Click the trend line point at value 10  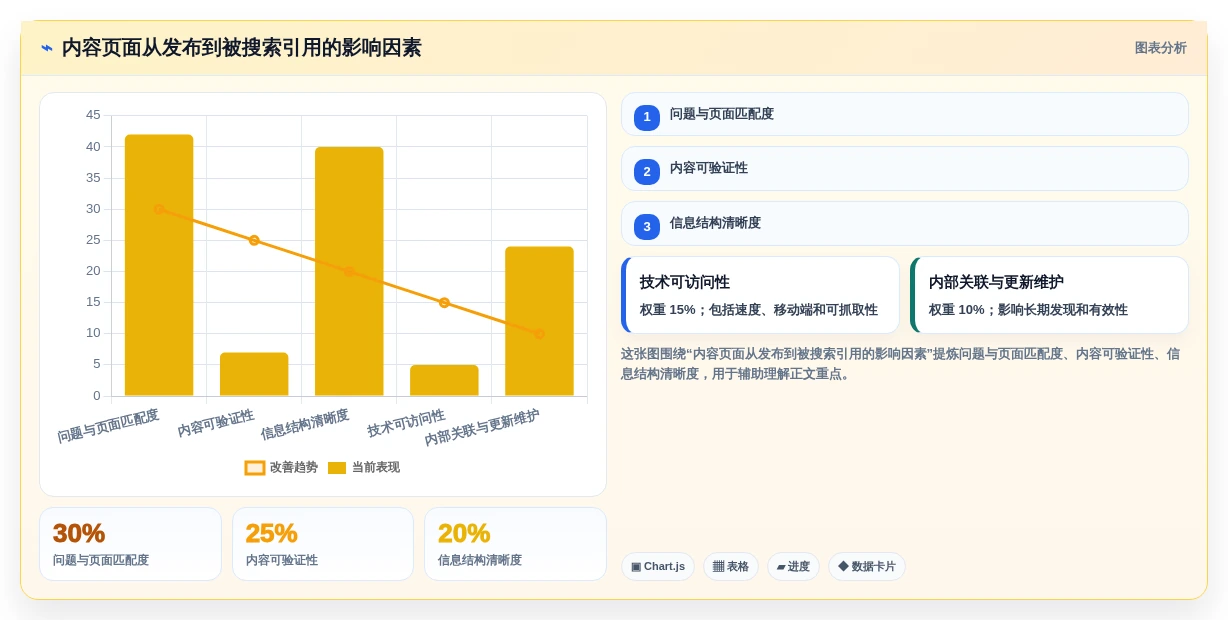click(x=539, y=334)
